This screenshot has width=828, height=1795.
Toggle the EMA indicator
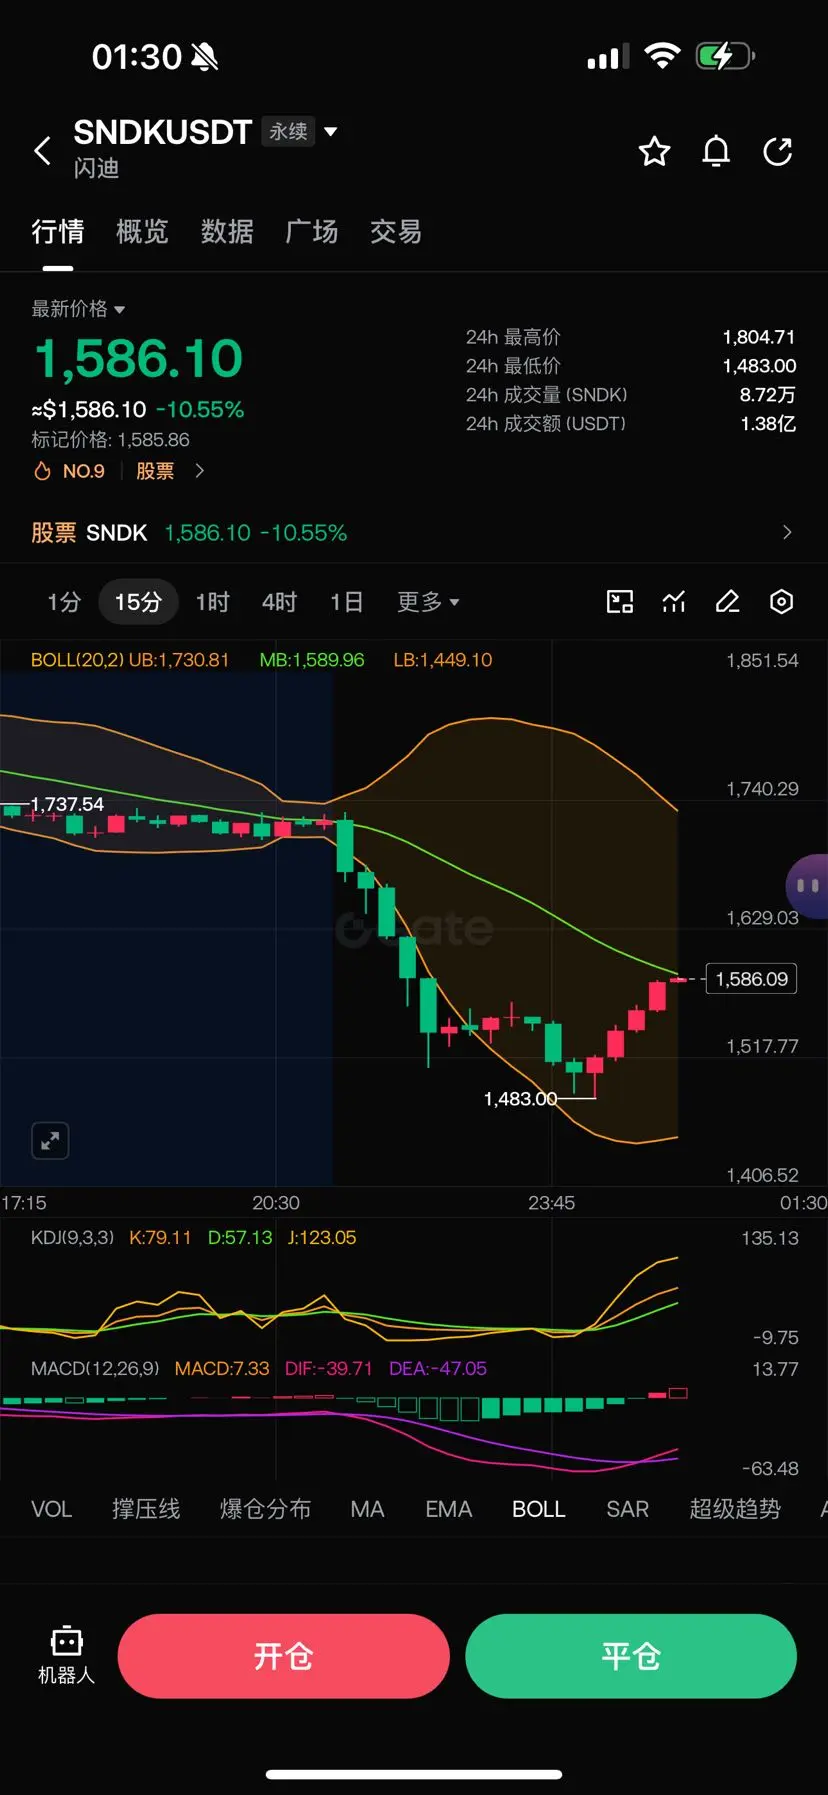pos(448,1509)
